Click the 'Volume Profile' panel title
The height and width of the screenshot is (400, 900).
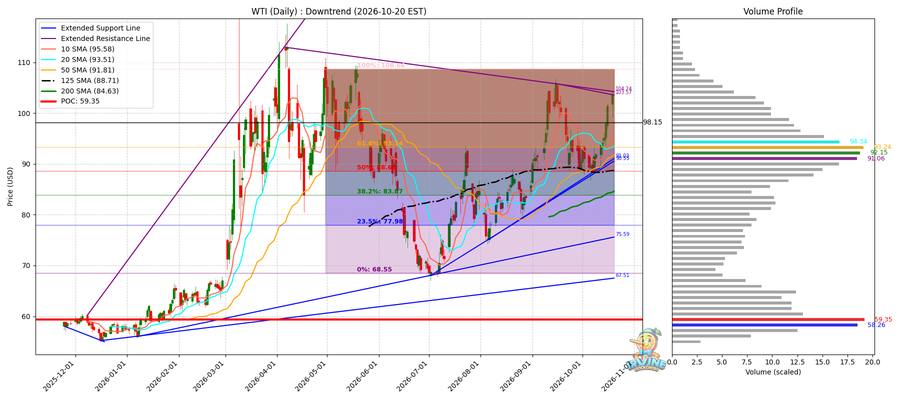point(773,11)
